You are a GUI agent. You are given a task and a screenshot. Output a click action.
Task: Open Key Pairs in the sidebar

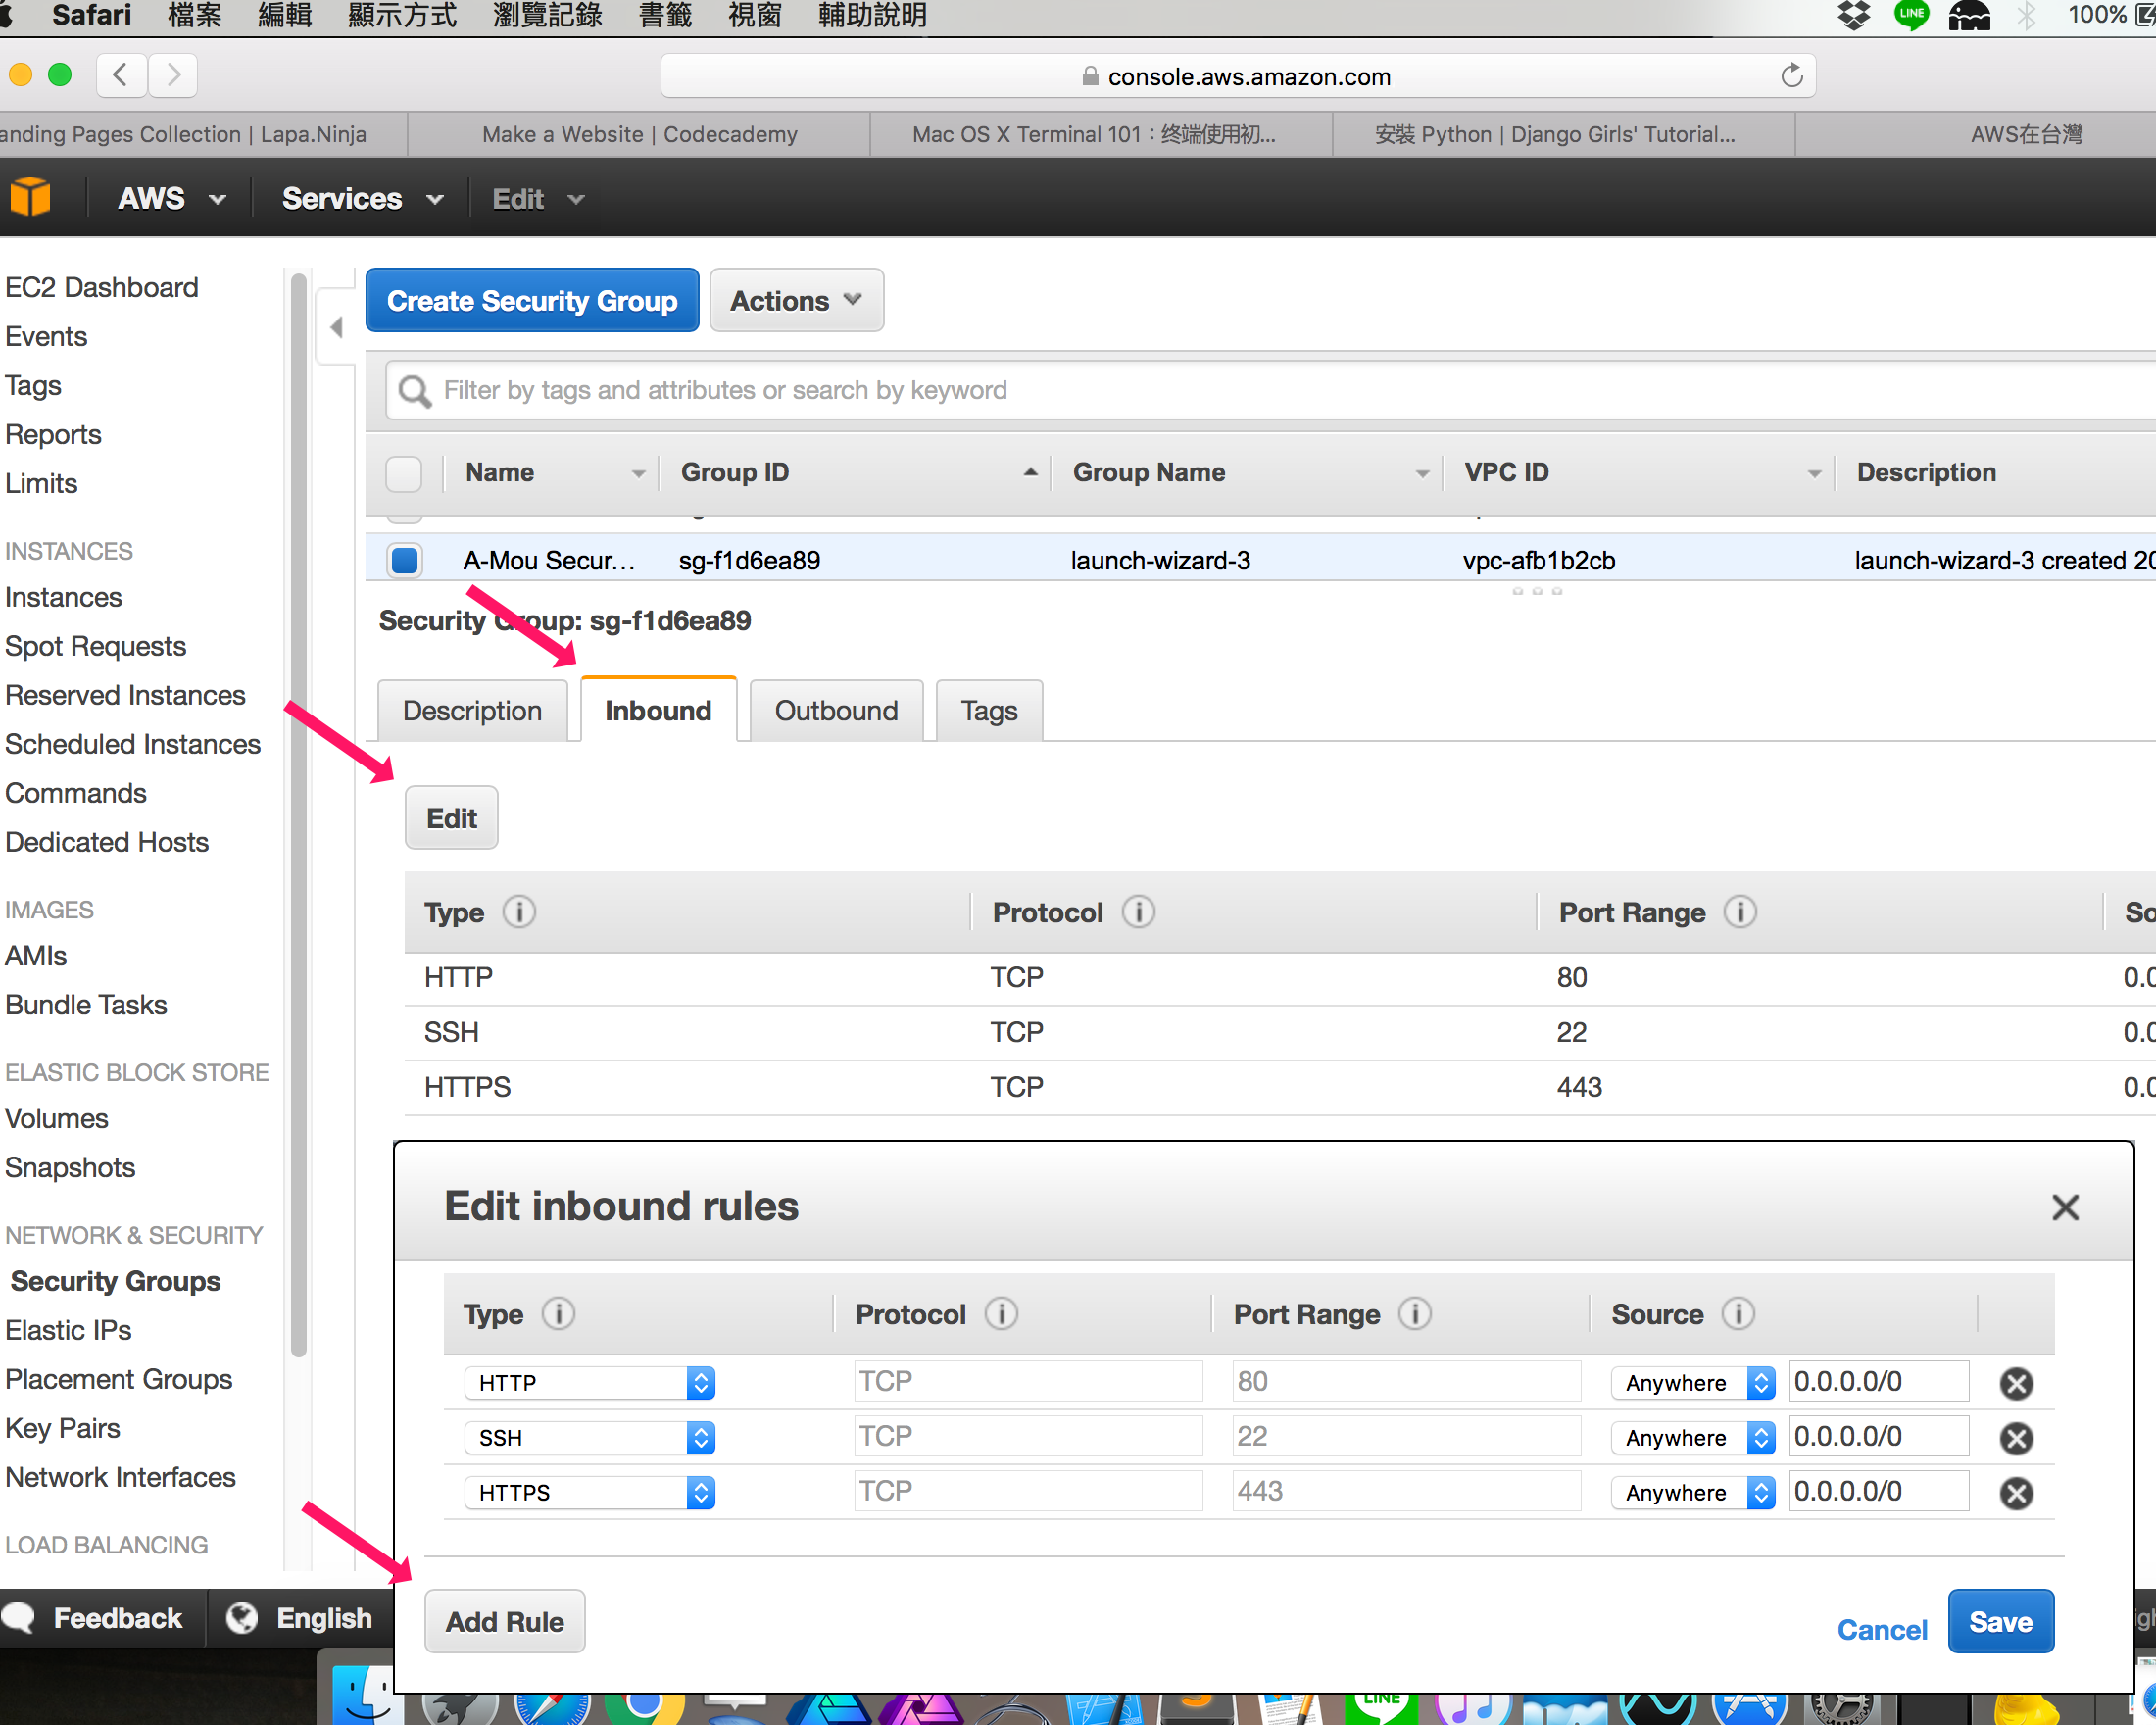[x=62, y=1428]
